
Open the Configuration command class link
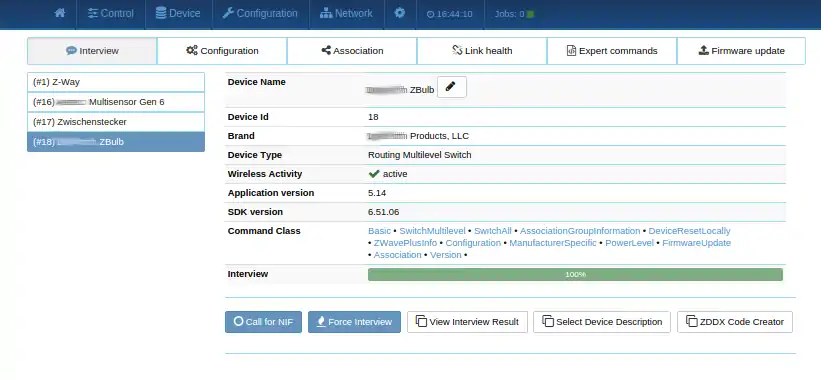pos(473,243)
